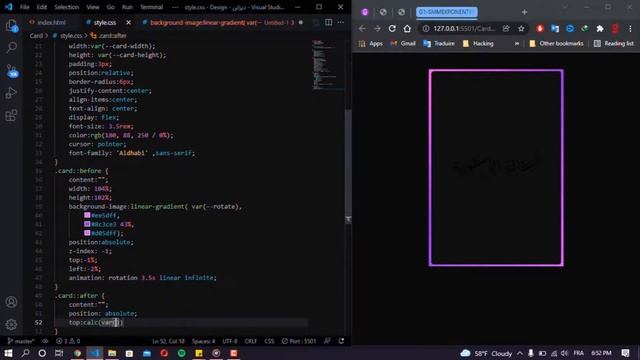
Task: Open the Manage gear in activity bar
Action: 11,324
